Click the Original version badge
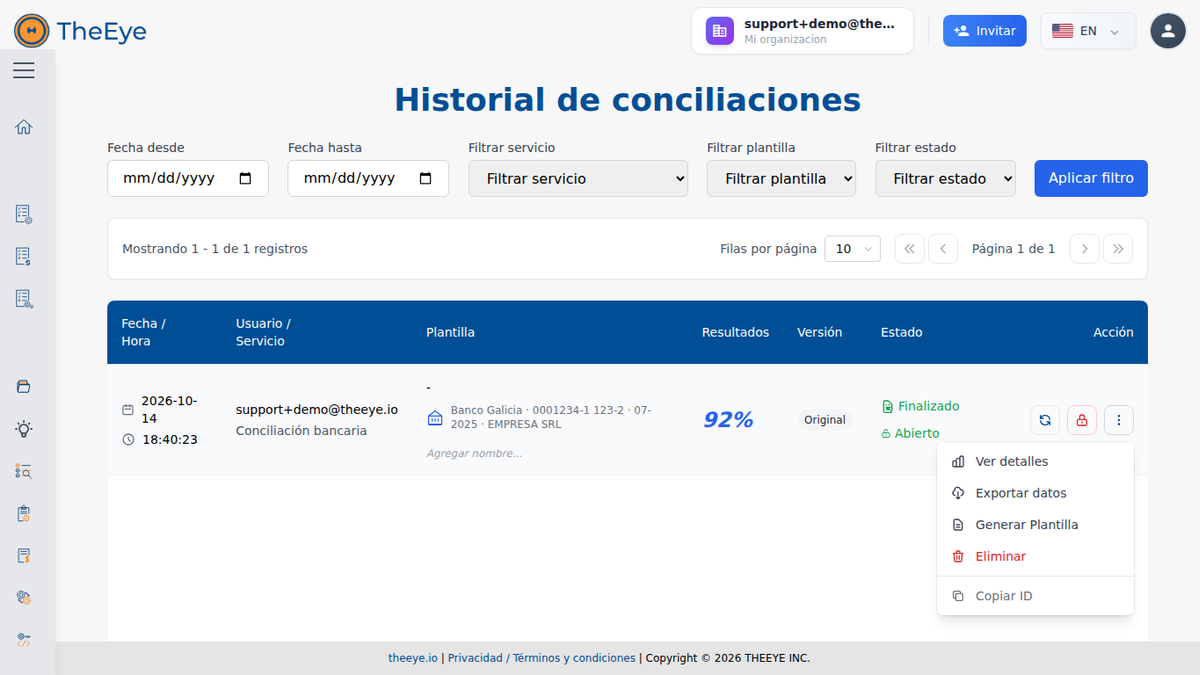This screenshot has height=675, width=1200. pyautogui.click(x=825, y=420)
